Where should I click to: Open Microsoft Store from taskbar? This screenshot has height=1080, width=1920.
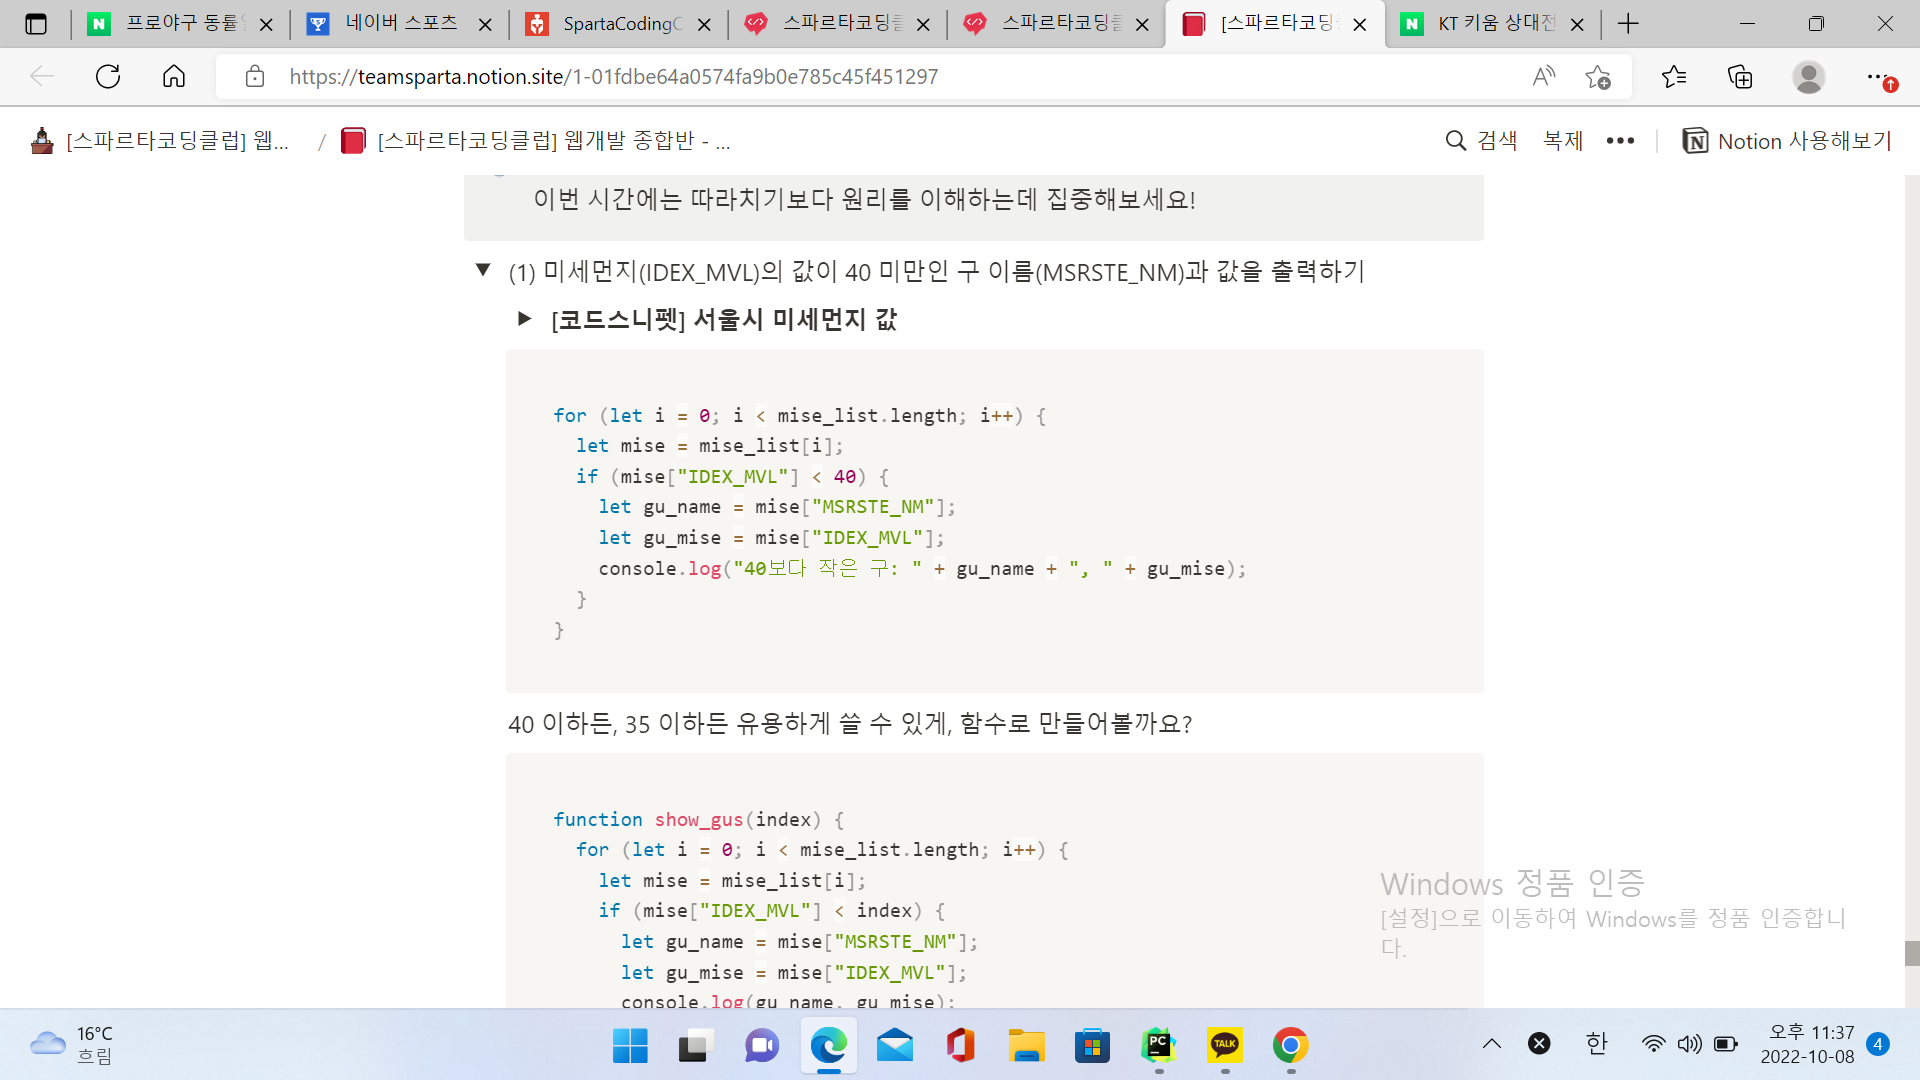[1092, 1046]
